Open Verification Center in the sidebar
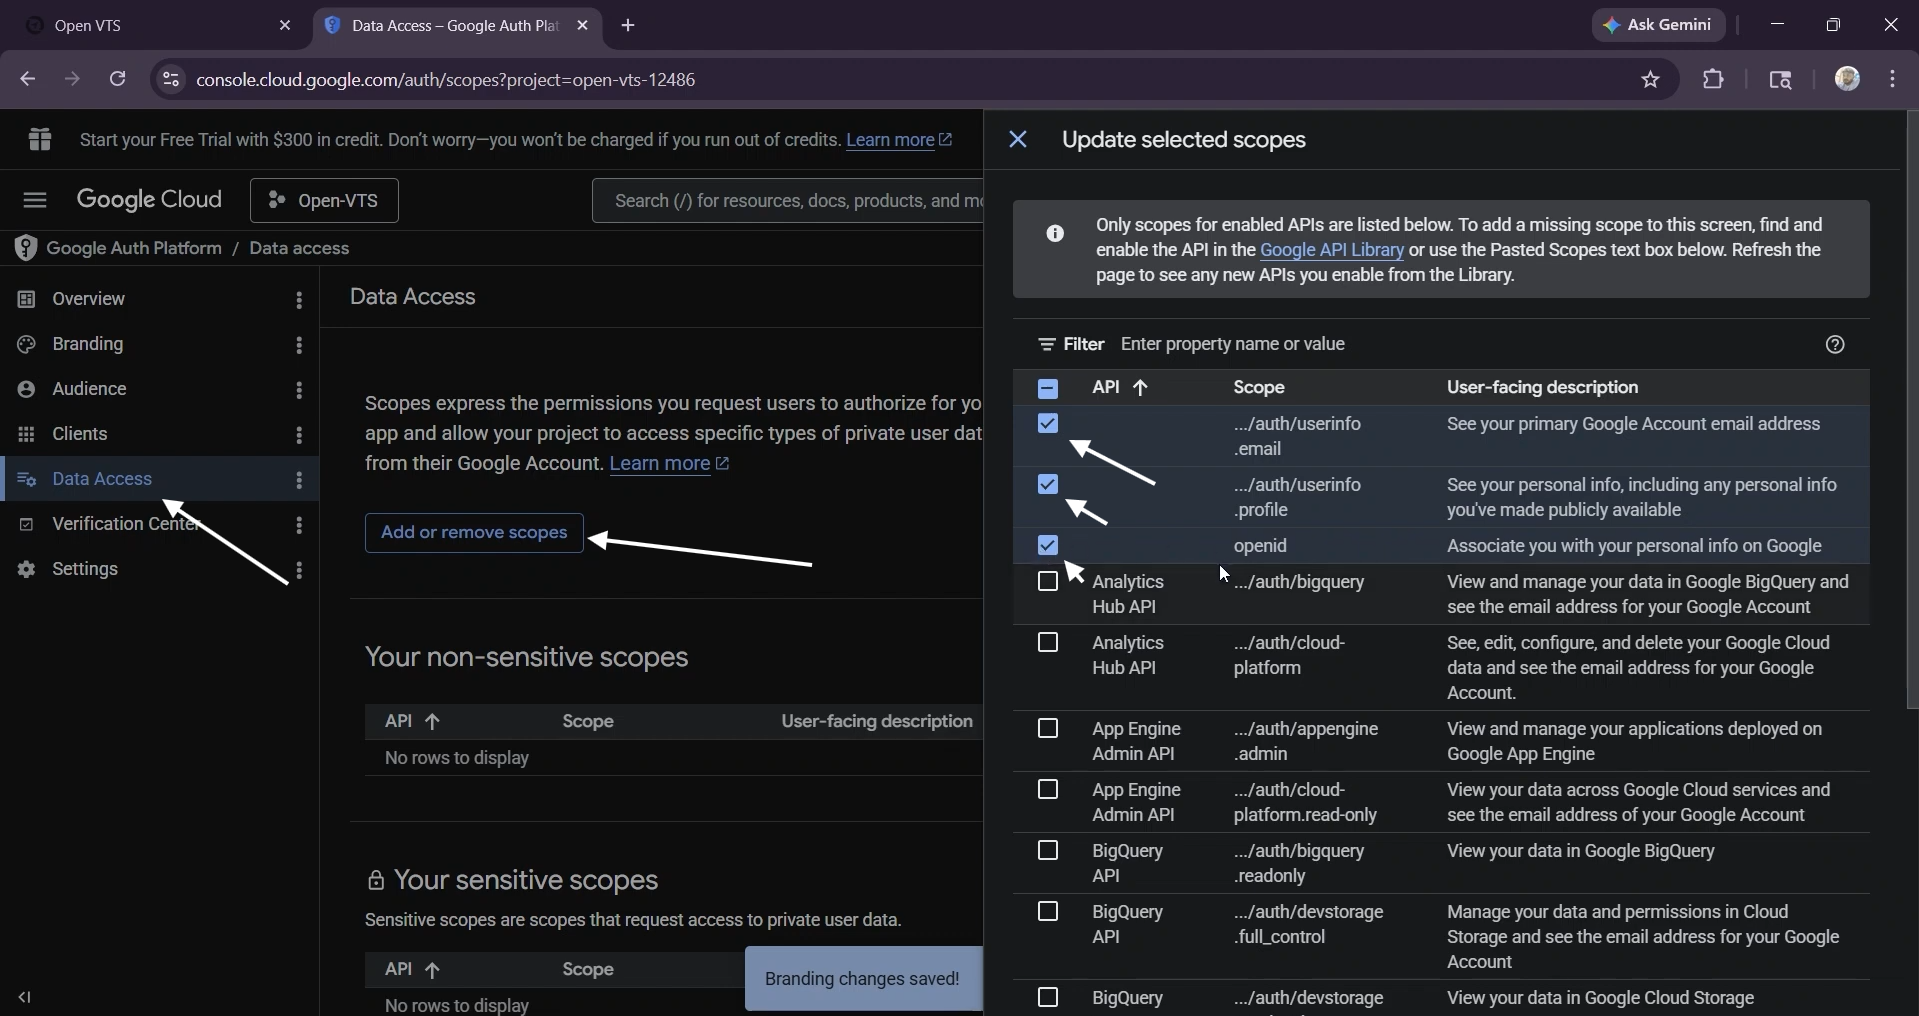 click(126, 524)
